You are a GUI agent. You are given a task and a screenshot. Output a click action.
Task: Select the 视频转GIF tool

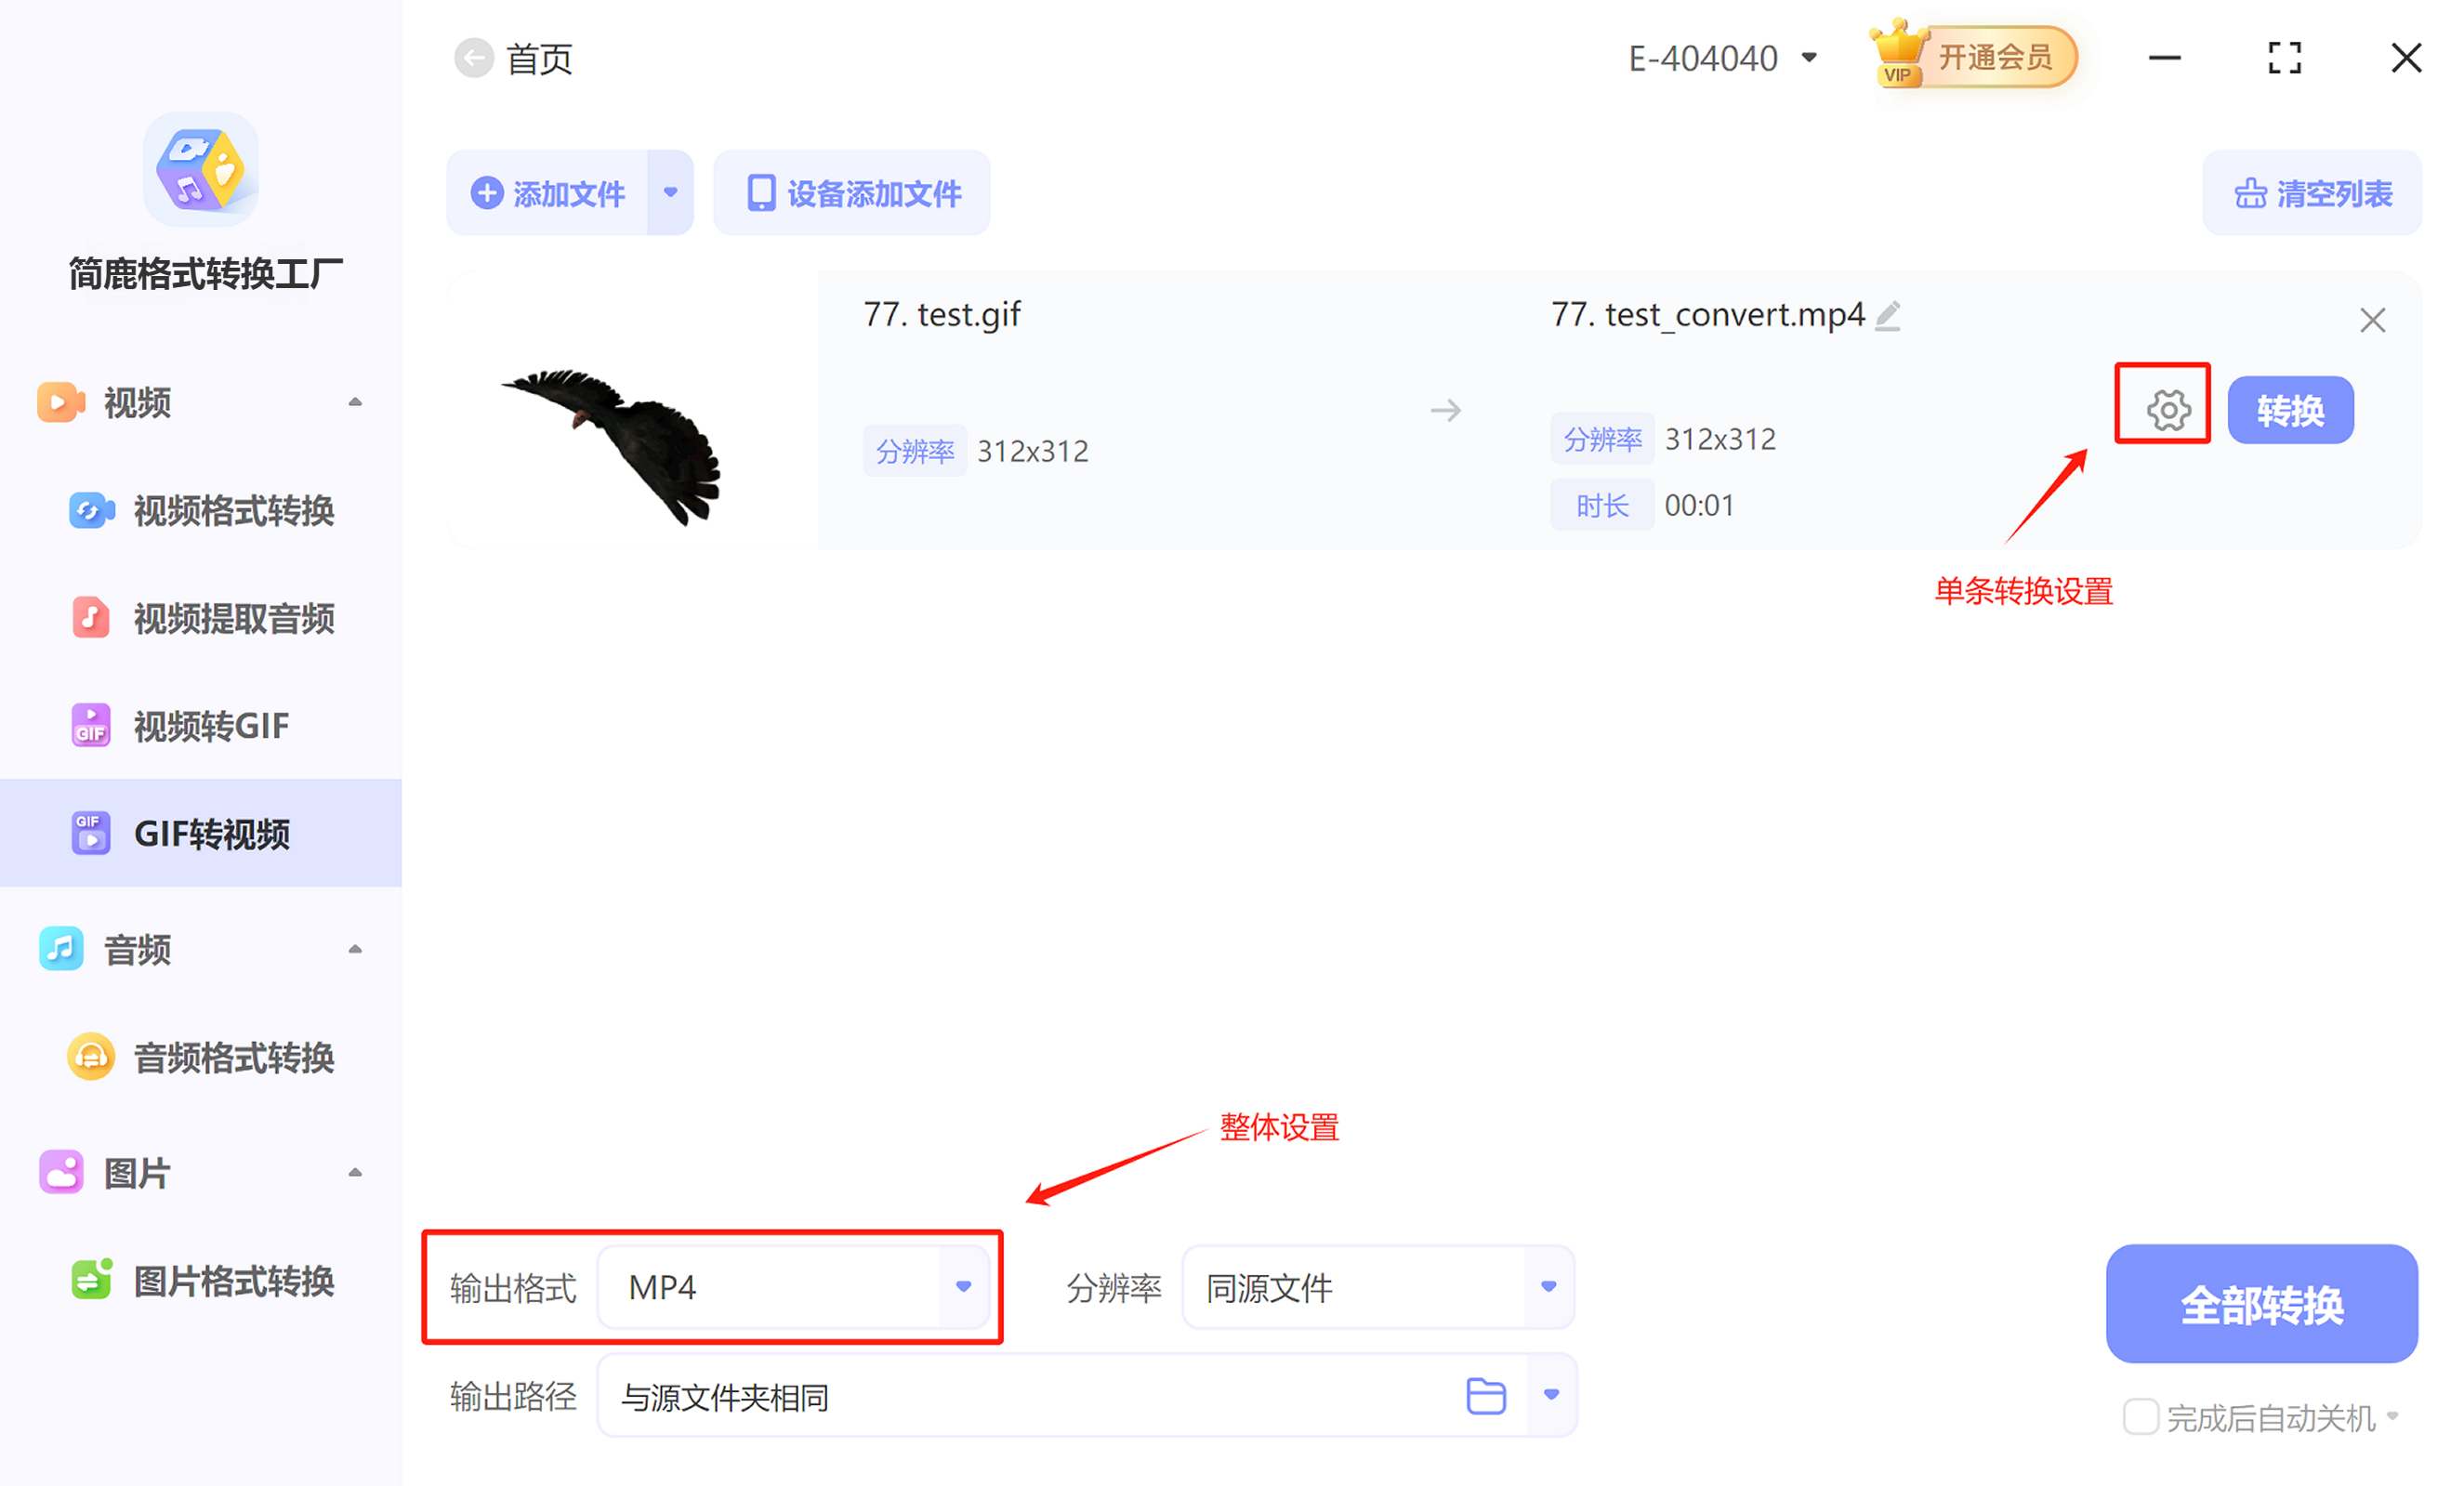[x=210, y=725]
